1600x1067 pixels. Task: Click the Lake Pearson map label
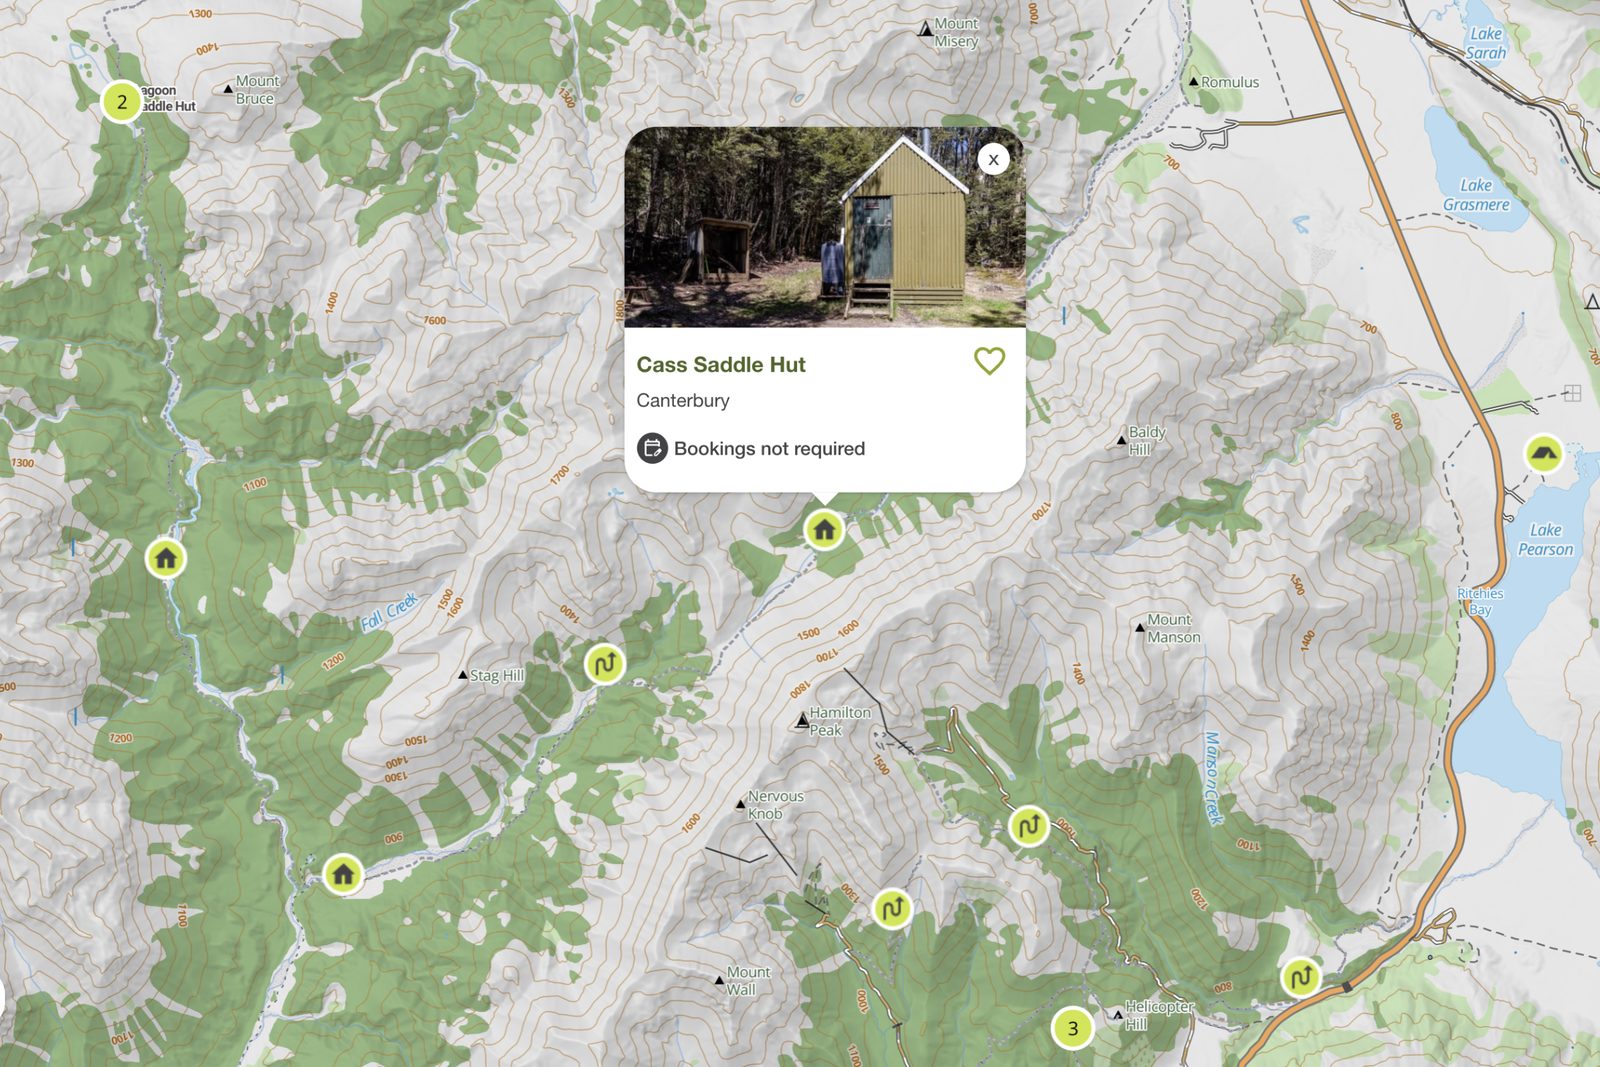[x=1545, y=540]
